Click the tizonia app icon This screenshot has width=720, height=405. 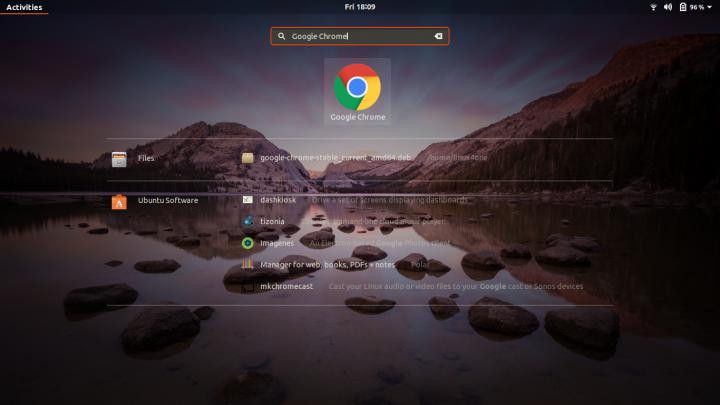248,221
